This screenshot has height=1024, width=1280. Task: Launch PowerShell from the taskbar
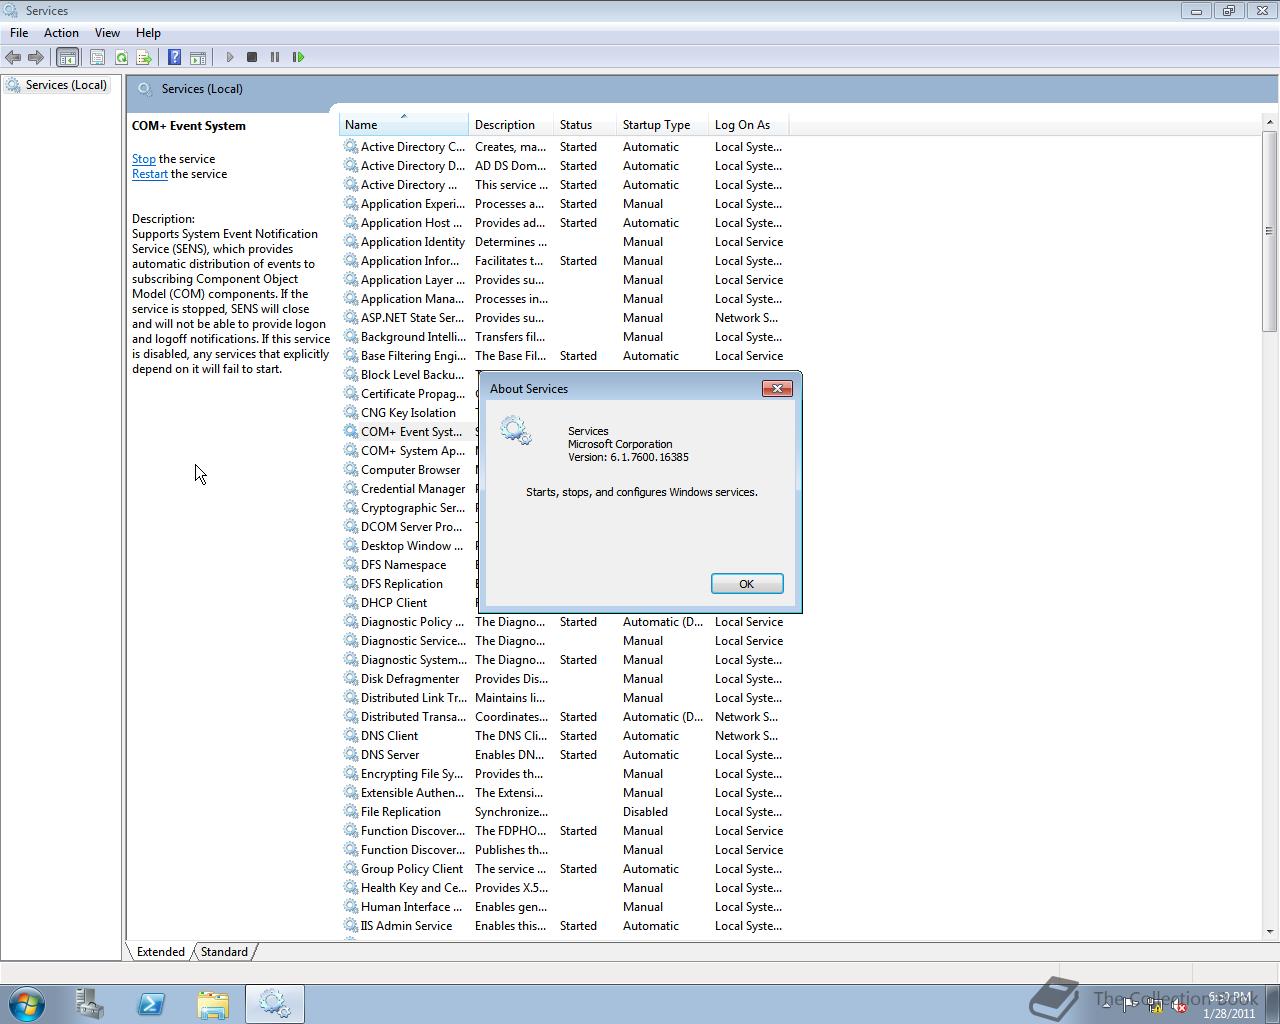click(151, 1004)
